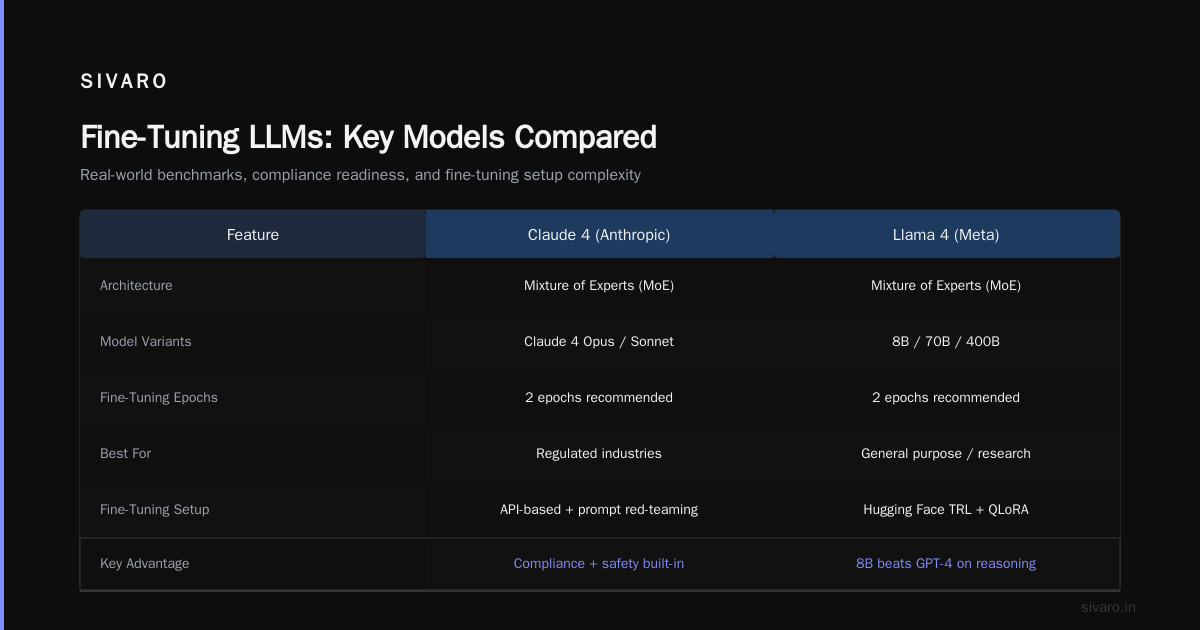Viewport: 1200px width, 630px height.
Task: Click the Best For row label
Action: [x=126, y=454]
